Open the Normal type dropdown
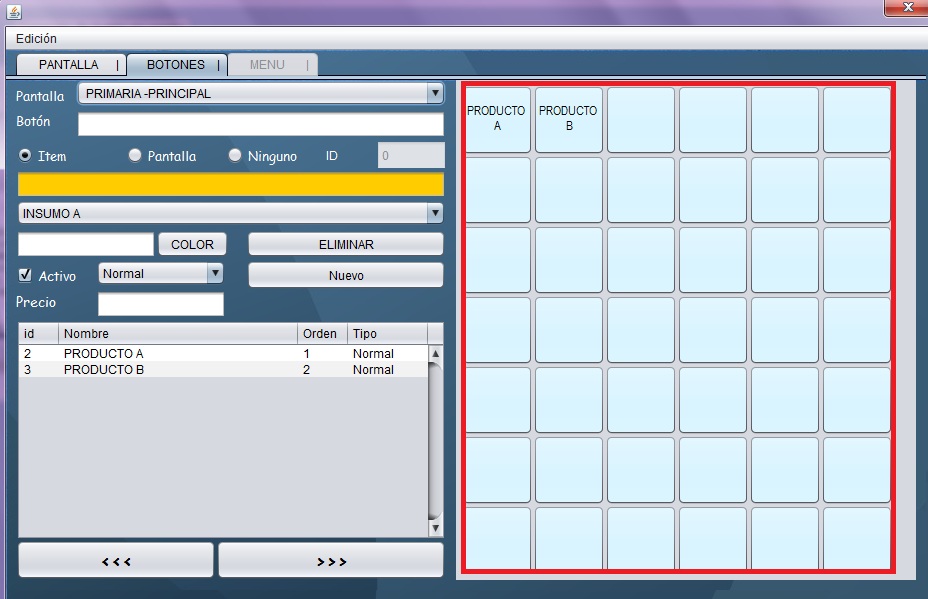 160,273
